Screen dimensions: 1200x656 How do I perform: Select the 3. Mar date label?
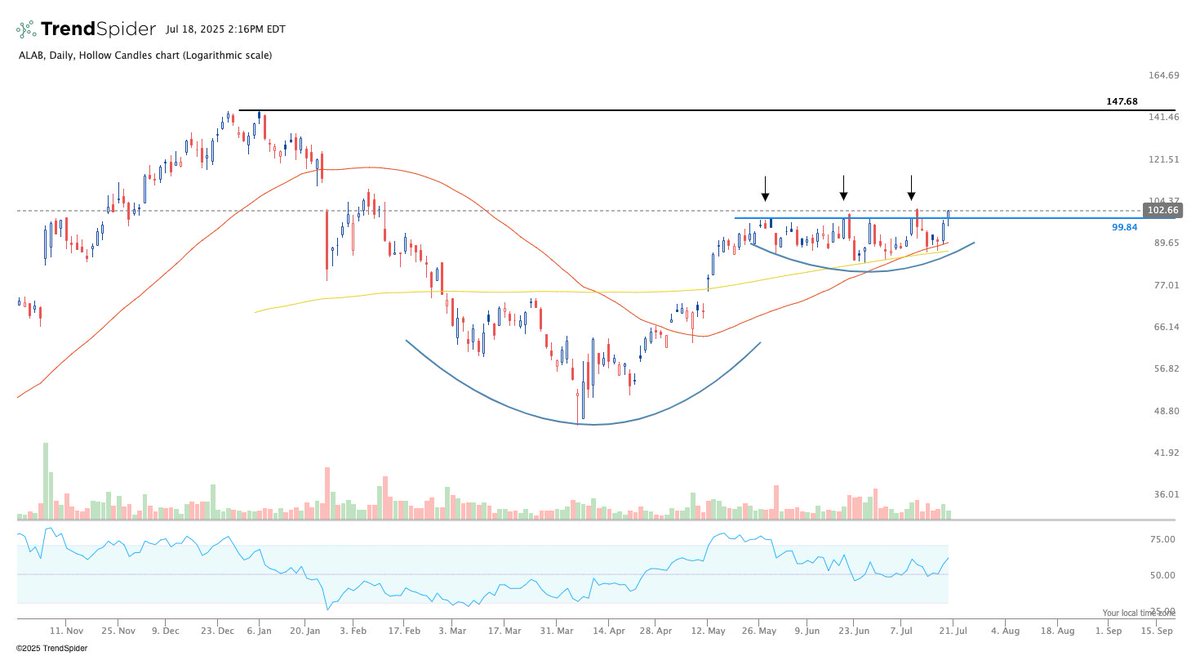[x=452, y=632]
